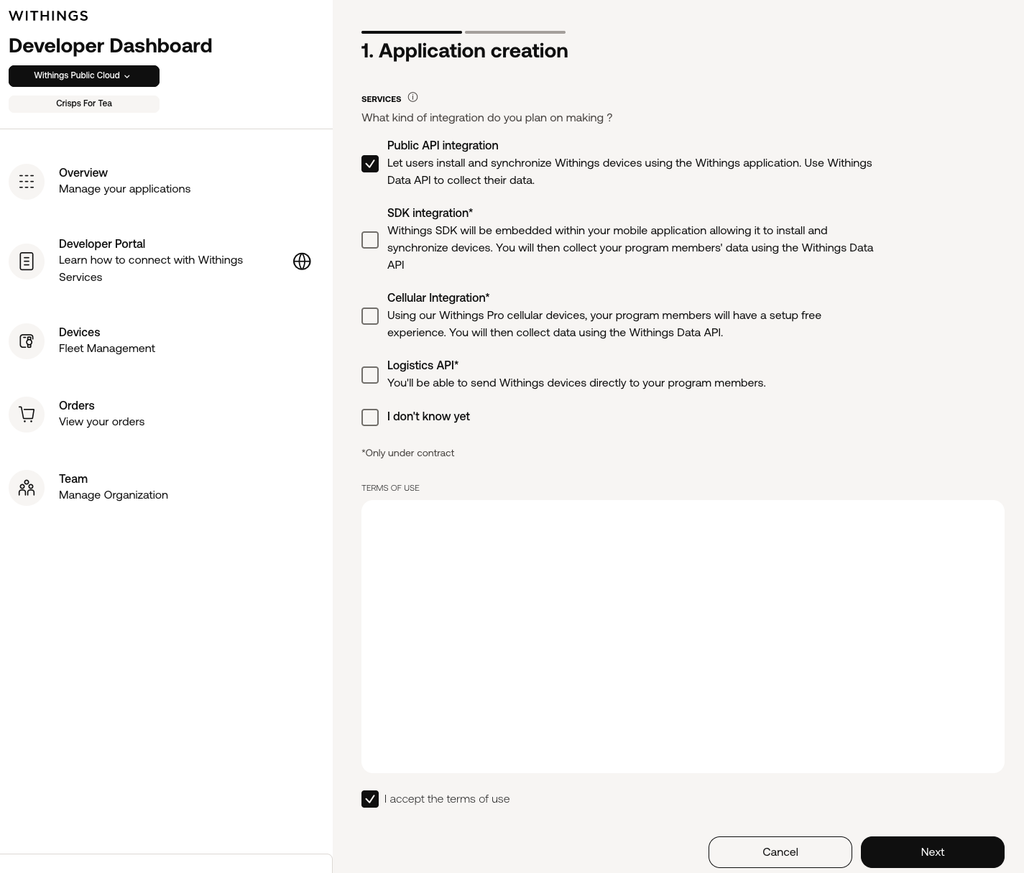1024x873 pixels.
Task: Open the Crisps For Tea organization selector
Action: (x=84, y=104)
